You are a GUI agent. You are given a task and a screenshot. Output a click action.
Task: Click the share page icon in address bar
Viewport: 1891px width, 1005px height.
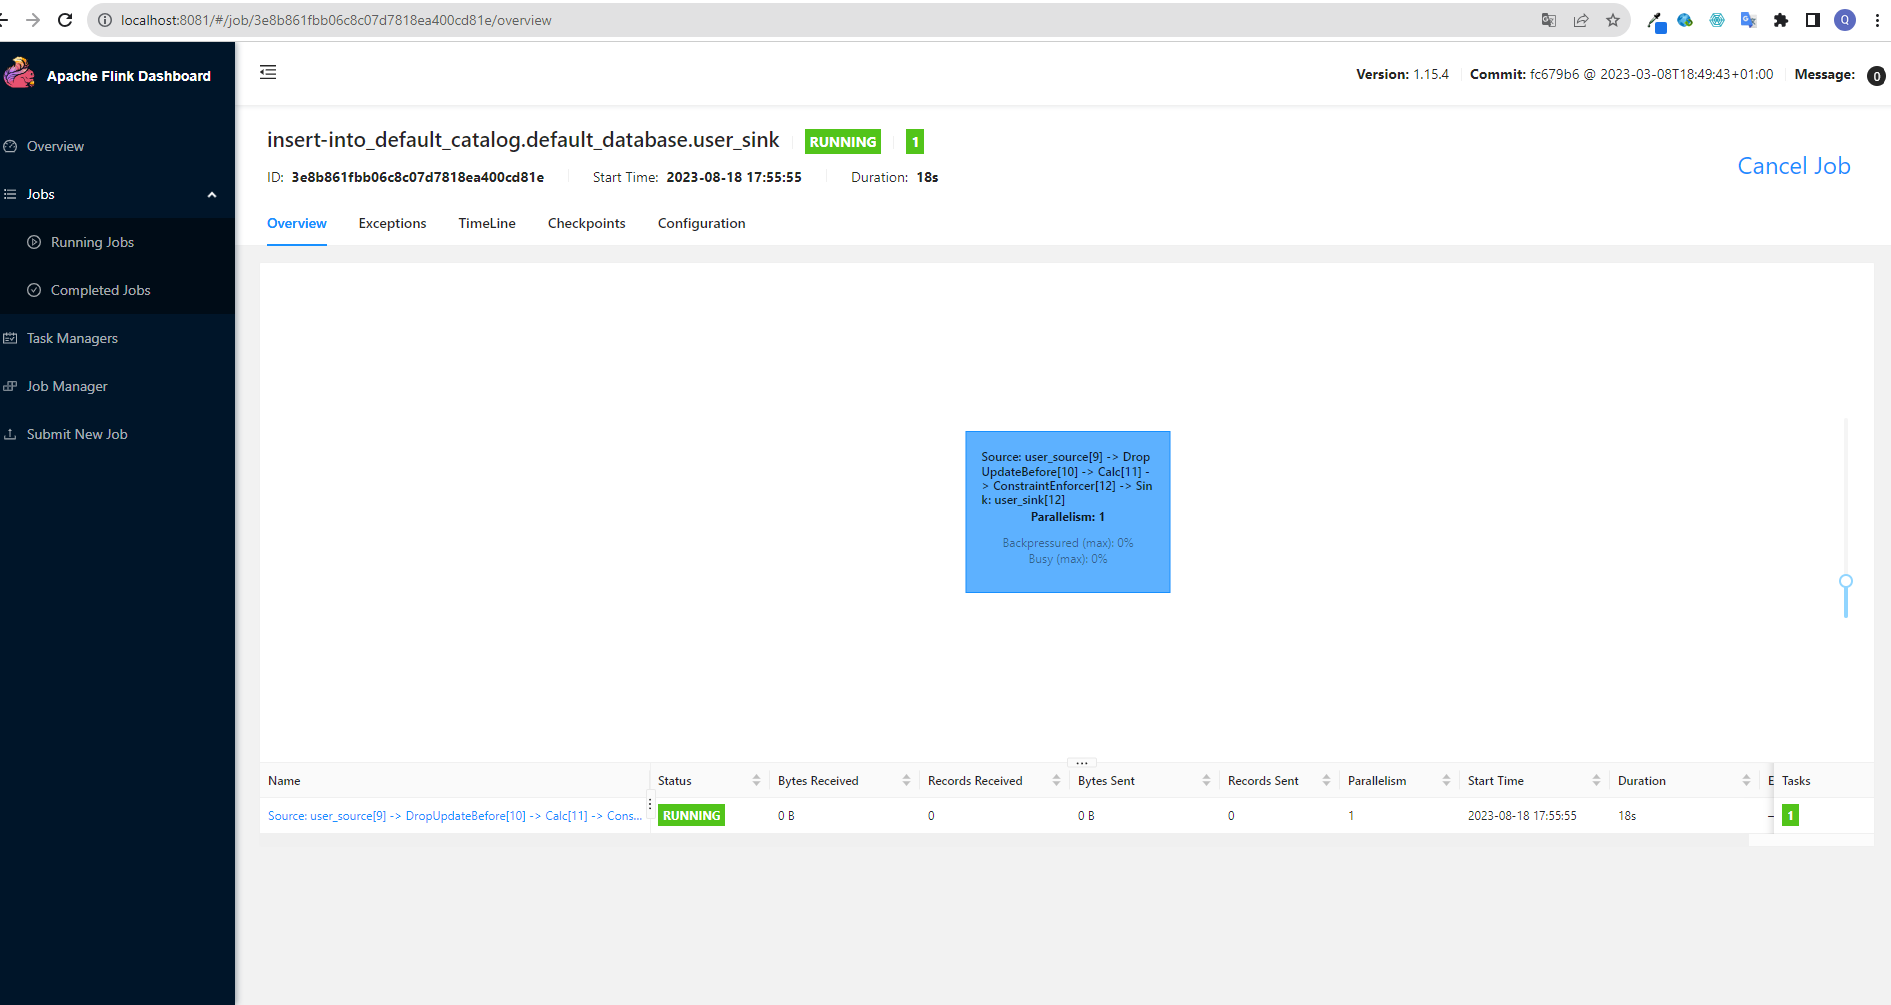pyautogui.click(x=1581, y=20)
